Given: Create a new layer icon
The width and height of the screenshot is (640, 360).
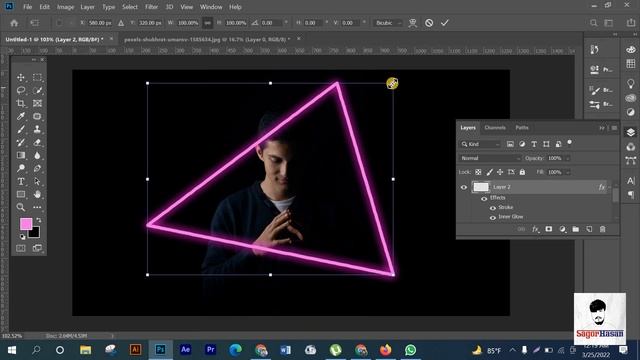Looking at the screenshot, I should 589,229.
